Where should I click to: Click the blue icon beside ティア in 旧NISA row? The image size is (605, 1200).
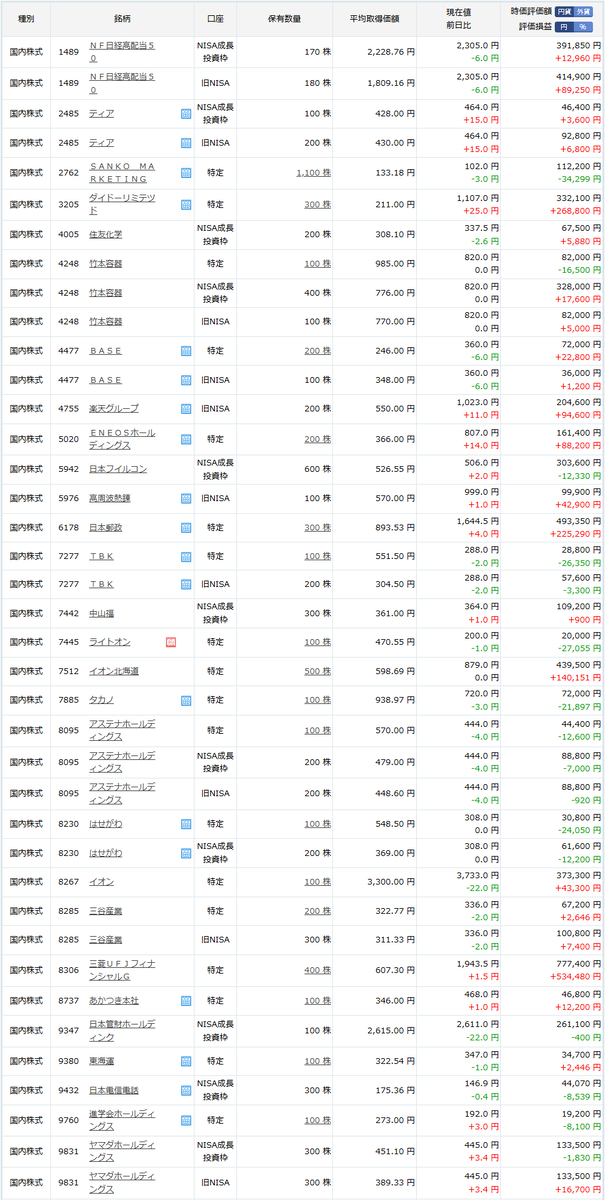point(186,143)
